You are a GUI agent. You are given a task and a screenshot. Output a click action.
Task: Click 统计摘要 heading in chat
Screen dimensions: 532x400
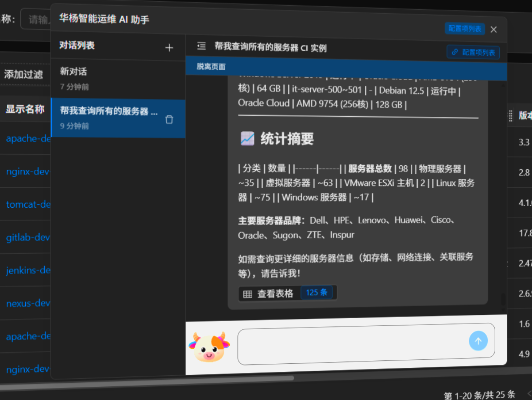click(287, 139)
